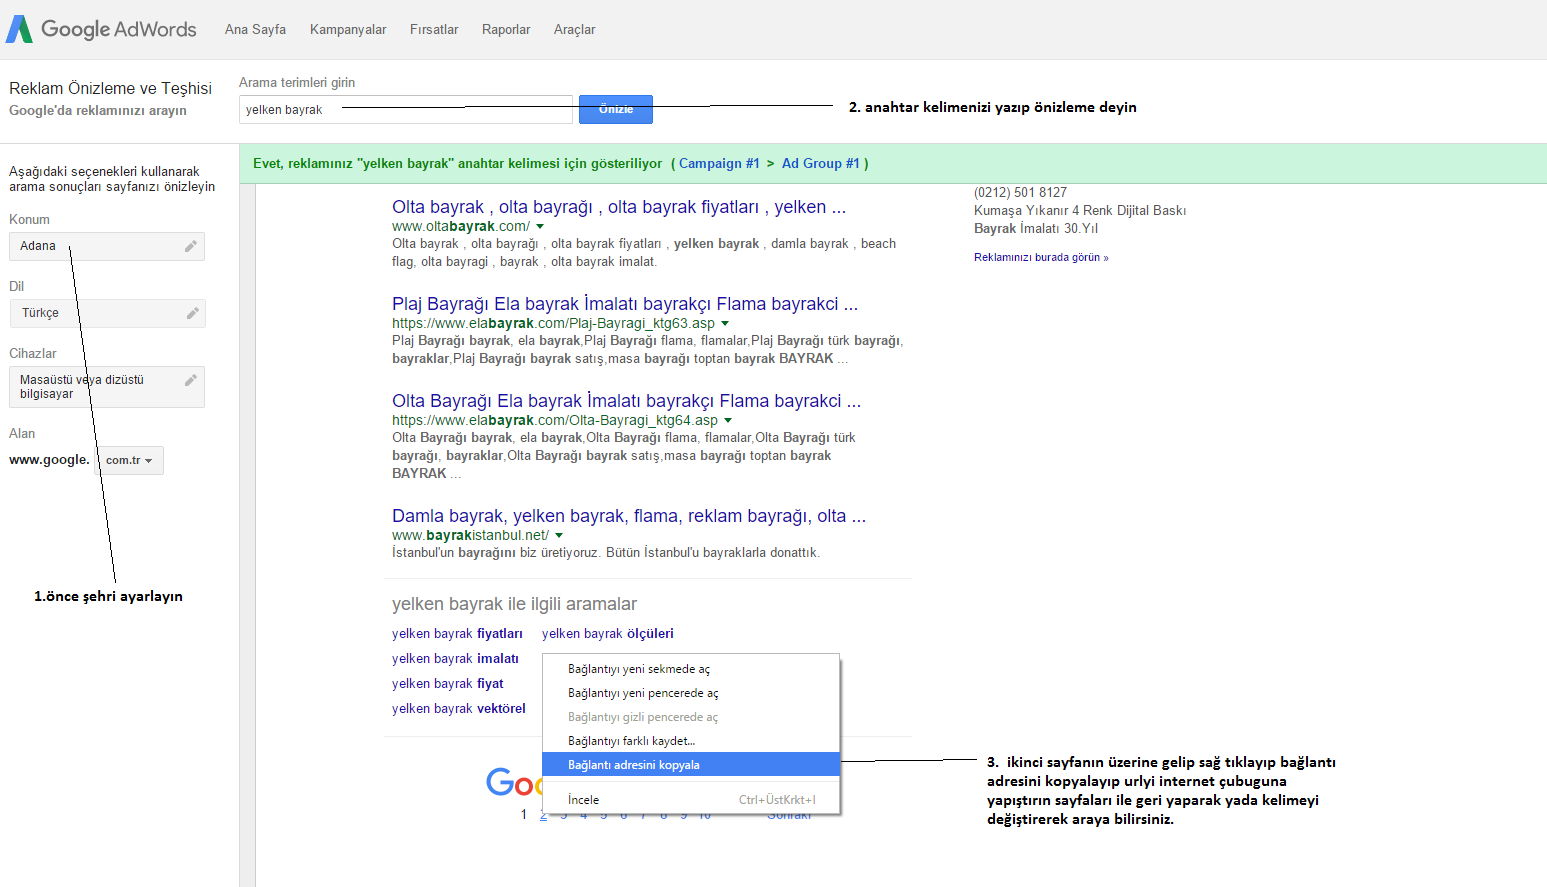The height and width of the screenshot is (887, 1547).
Task: Click the Dil label
Action: (16, 287)
